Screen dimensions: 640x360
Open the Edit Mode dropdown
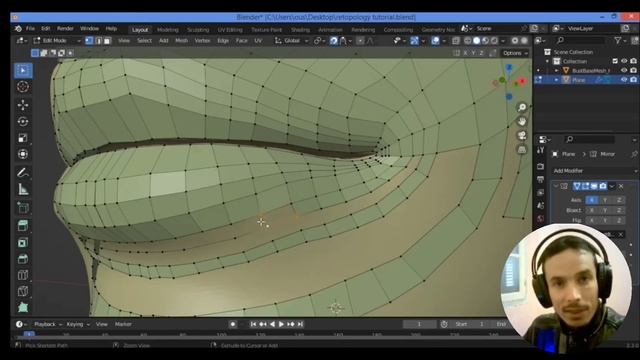(x=57, y=41)
